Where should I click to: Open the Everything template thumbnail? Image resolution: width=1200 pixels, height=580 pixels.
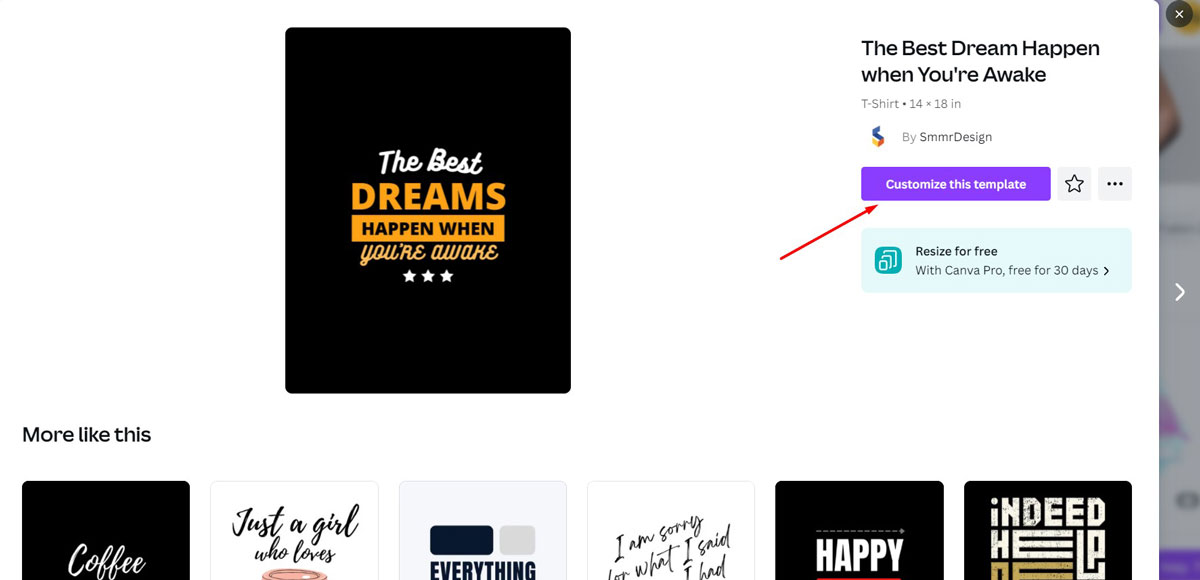[483, 531]
